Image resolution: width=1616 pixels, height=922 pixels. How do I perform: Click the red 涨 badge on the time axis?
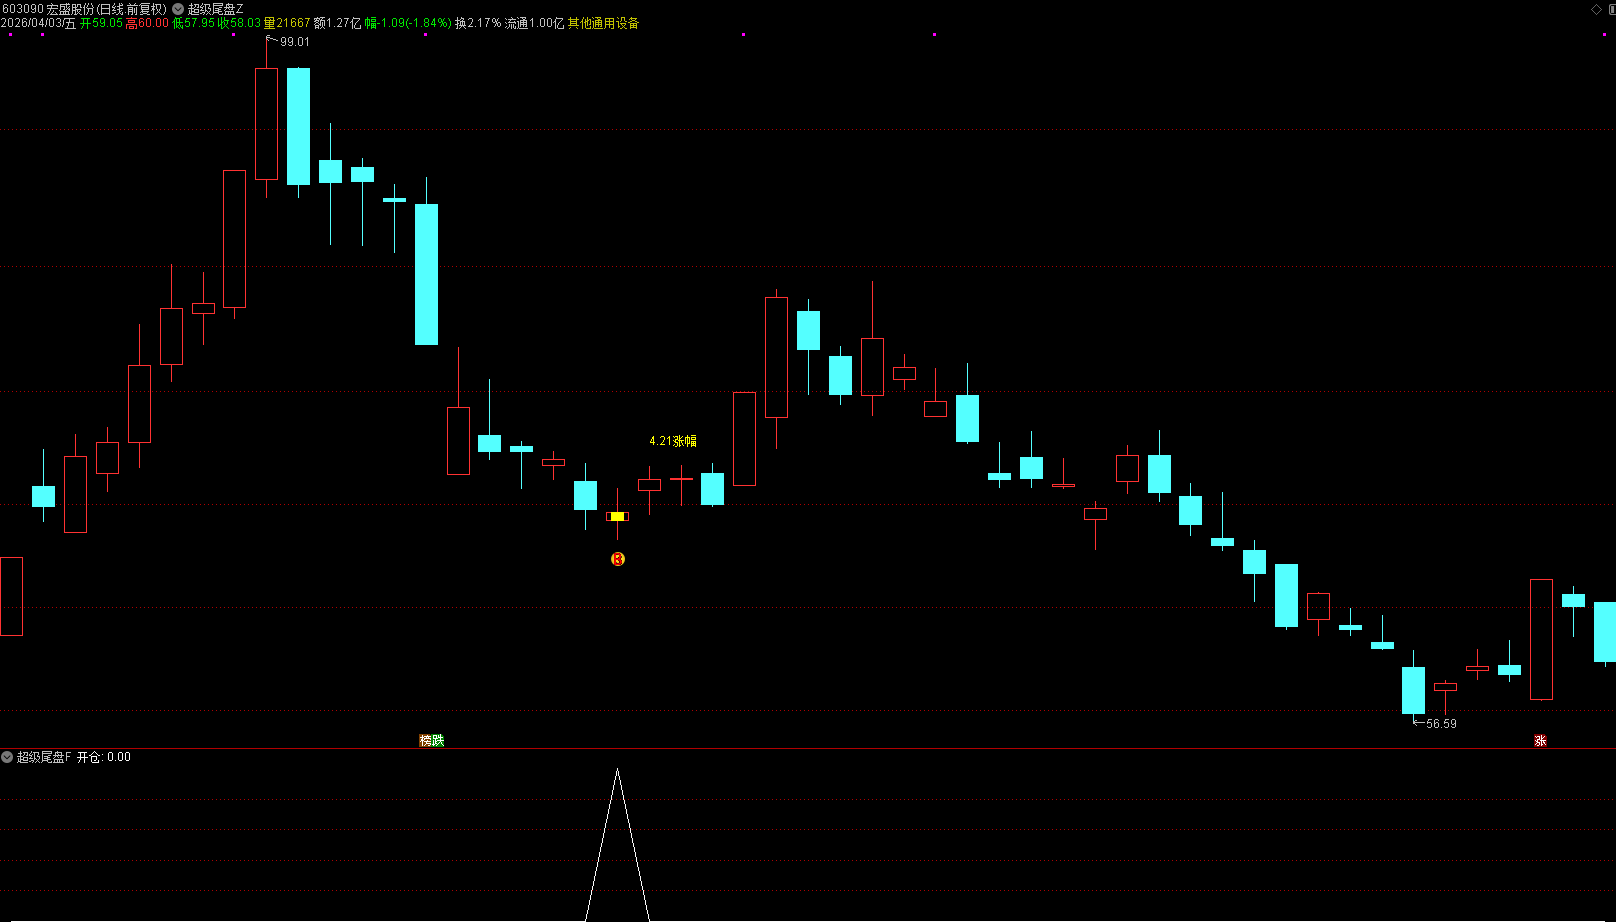click(1540, 740)
